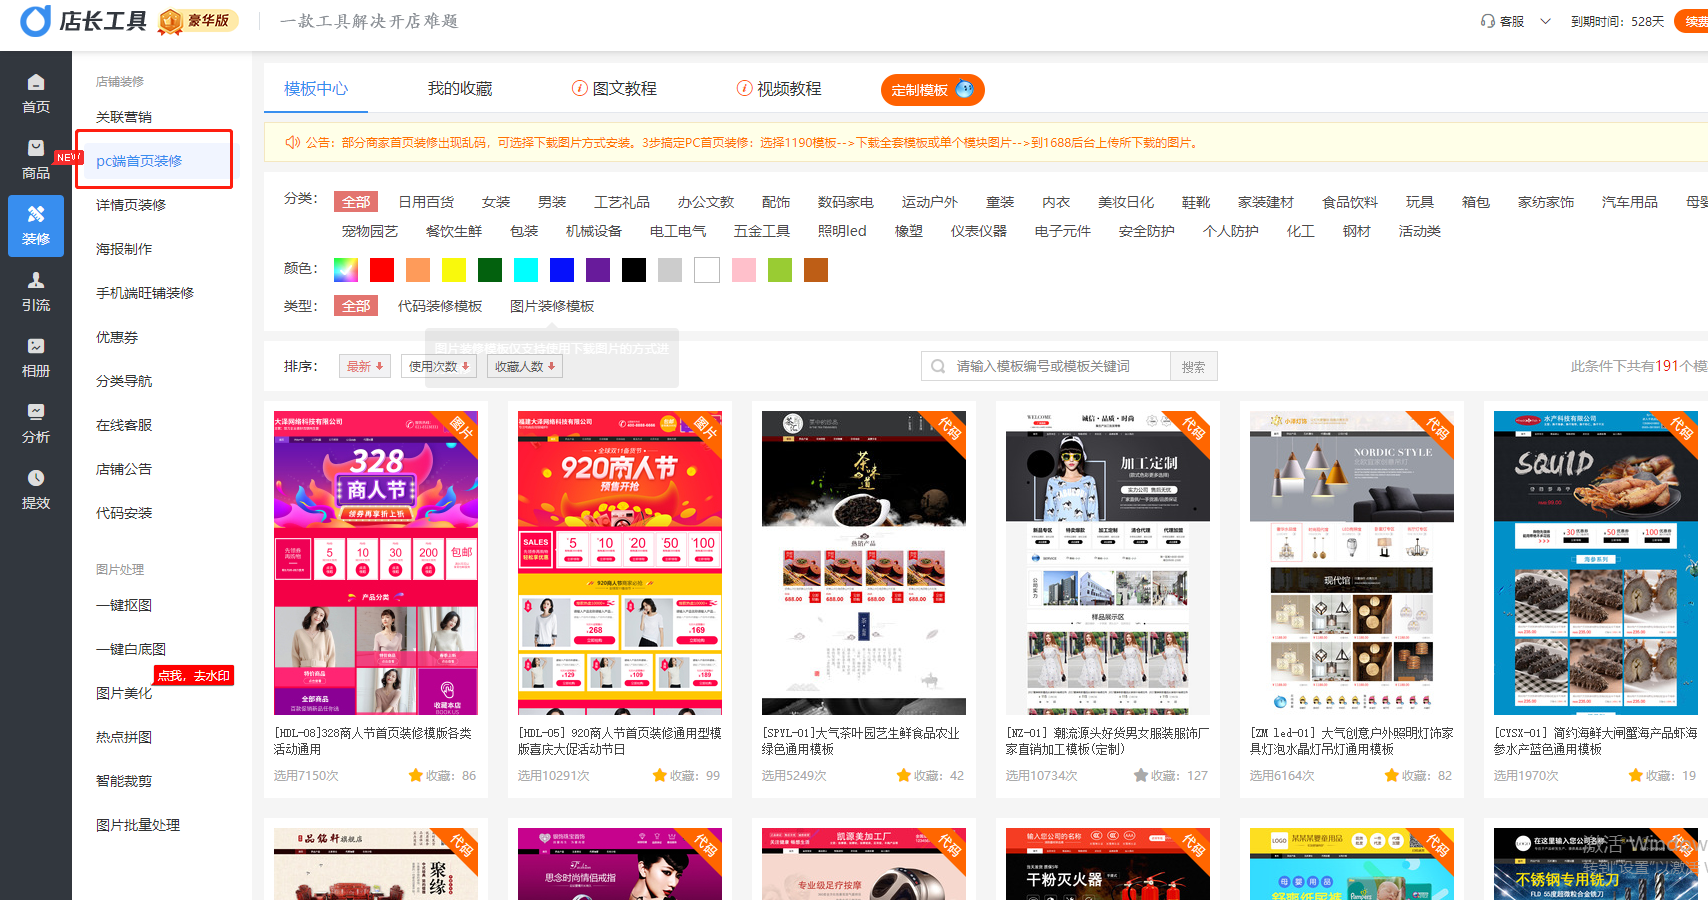Click the 搜索 search button
This screenshot has height=900, width=1708.
click(1193, 366)
